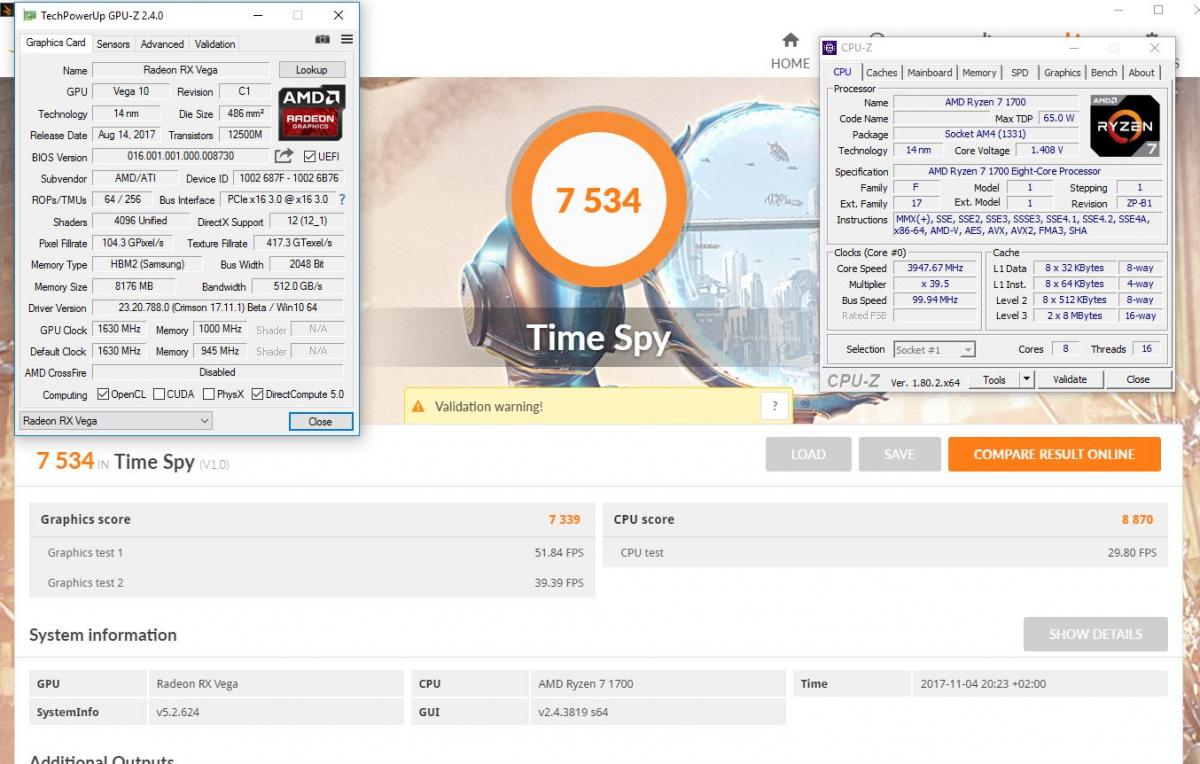Click the CPU-Z Core Voltage 1.408 V field

coord(1047,150)
